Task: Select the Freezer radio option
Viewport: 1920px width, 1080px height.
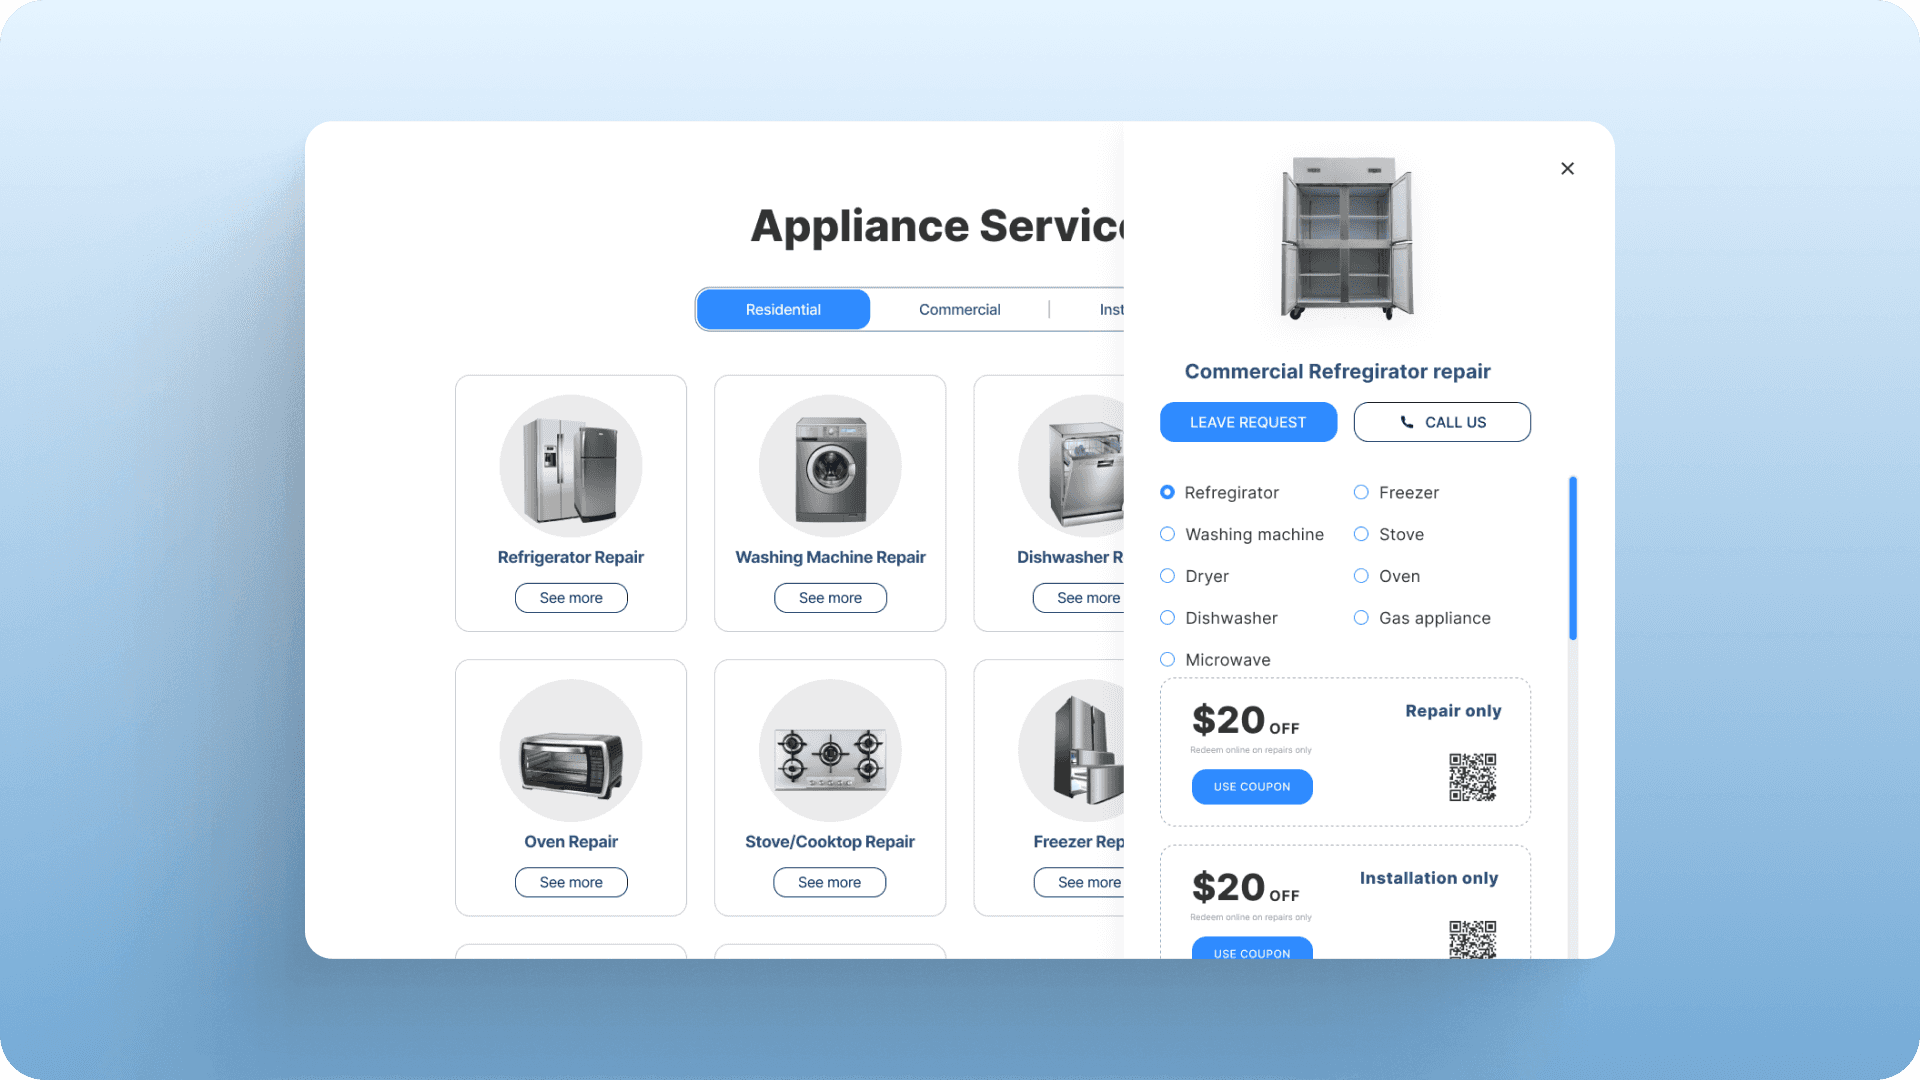Action: 1361,492
